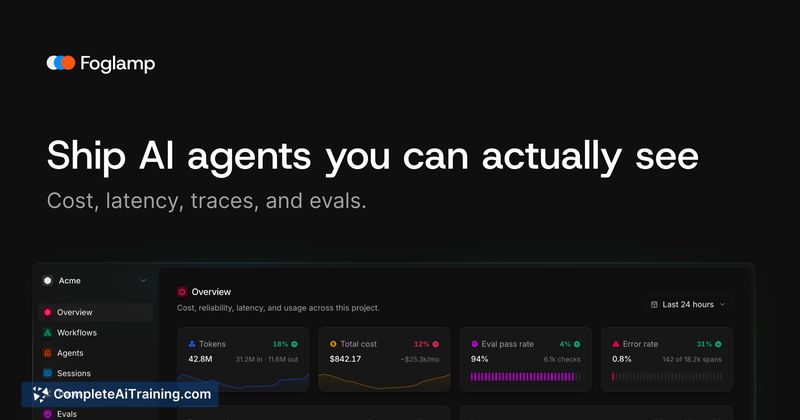This screenshot has height=420, width=800.
Task: Click the Tokens card blue icon
Action: [192, 344]
